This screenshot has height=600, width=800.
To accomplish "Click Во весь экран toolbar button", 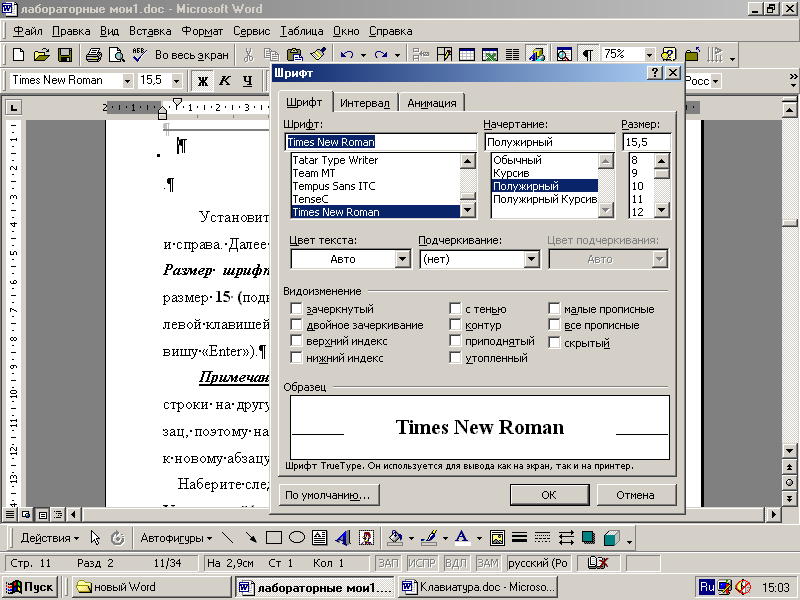I will [x=191, y=55].
